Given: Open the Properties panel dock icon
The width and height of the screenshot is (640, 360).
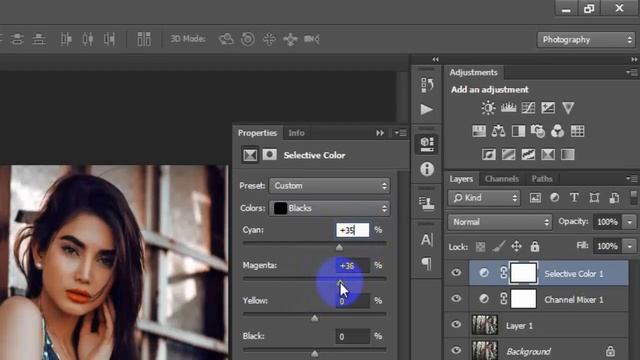Looking at the screenshot, I should point(427,144).
